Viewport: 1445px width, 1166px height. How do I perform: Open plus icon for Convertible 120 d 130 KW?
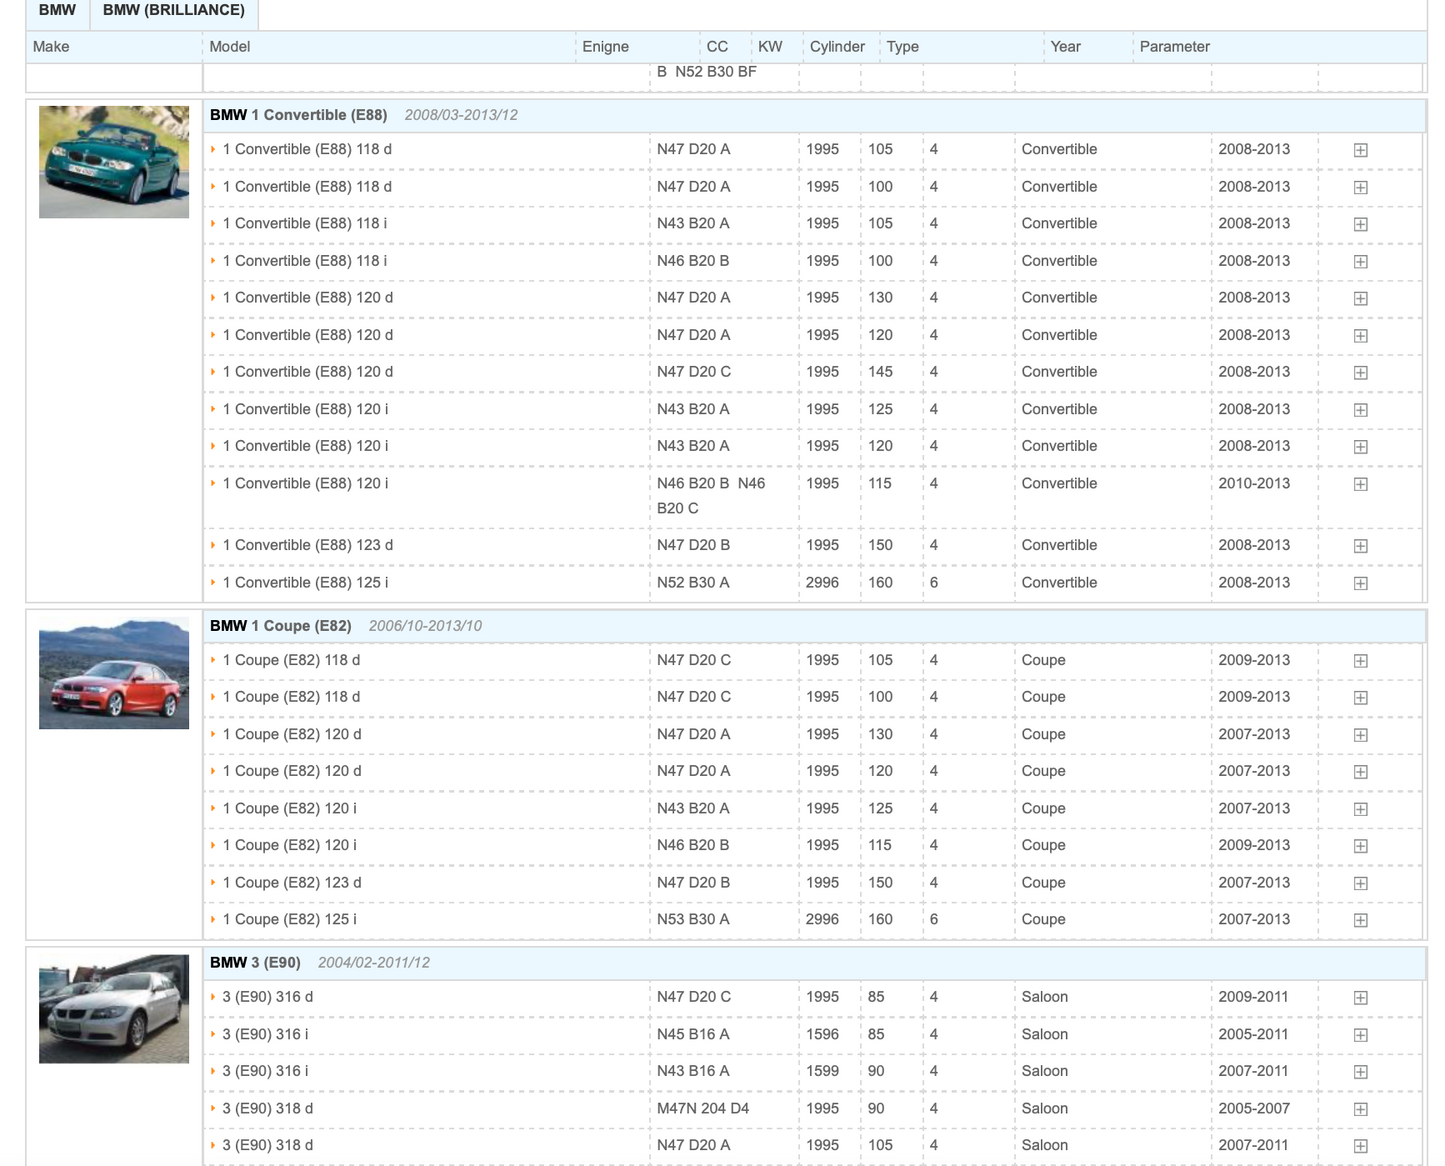click(x=1360, y=298)
